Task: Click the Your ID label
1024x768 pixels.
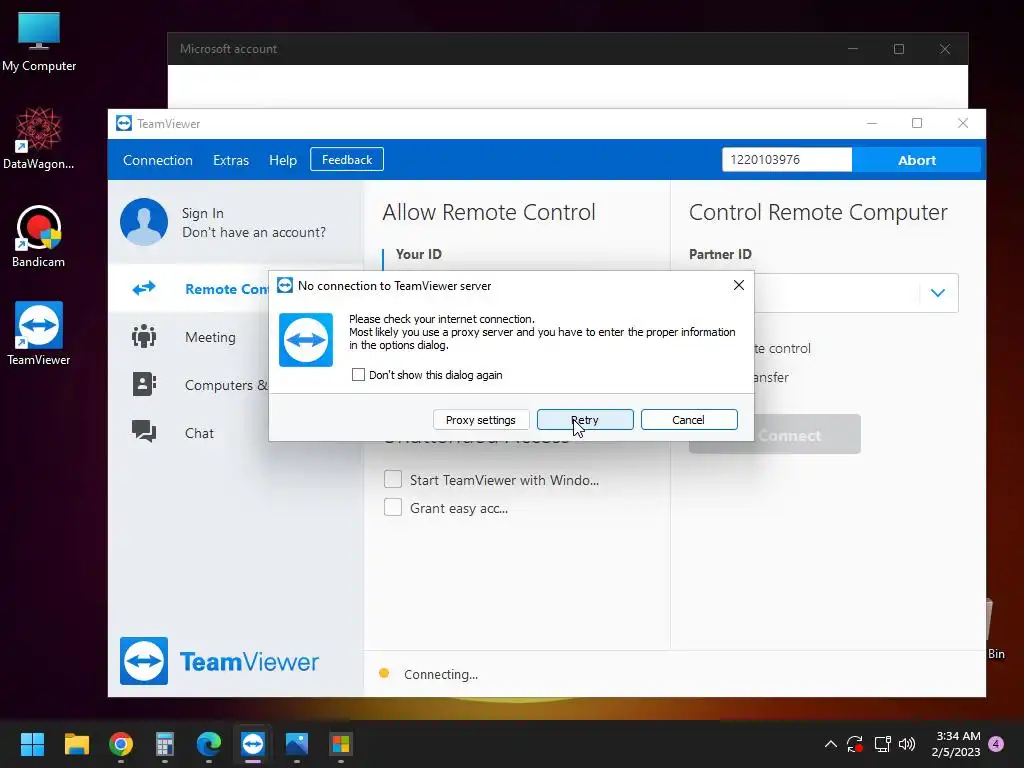Action: (419, 254)
